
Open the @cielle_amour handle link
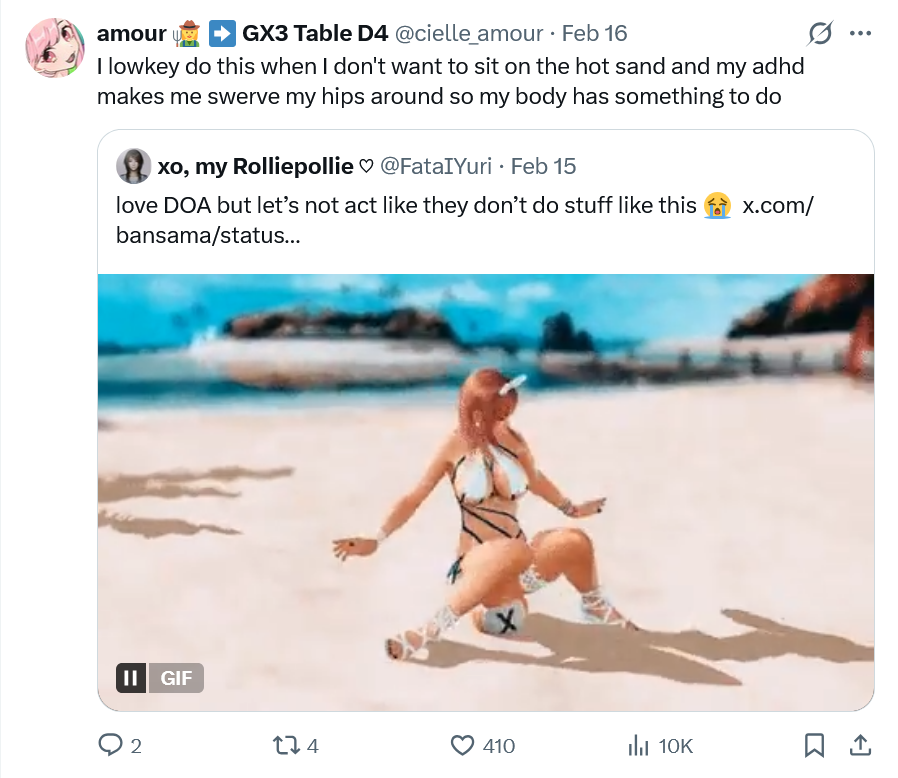[x=468, y=33]
